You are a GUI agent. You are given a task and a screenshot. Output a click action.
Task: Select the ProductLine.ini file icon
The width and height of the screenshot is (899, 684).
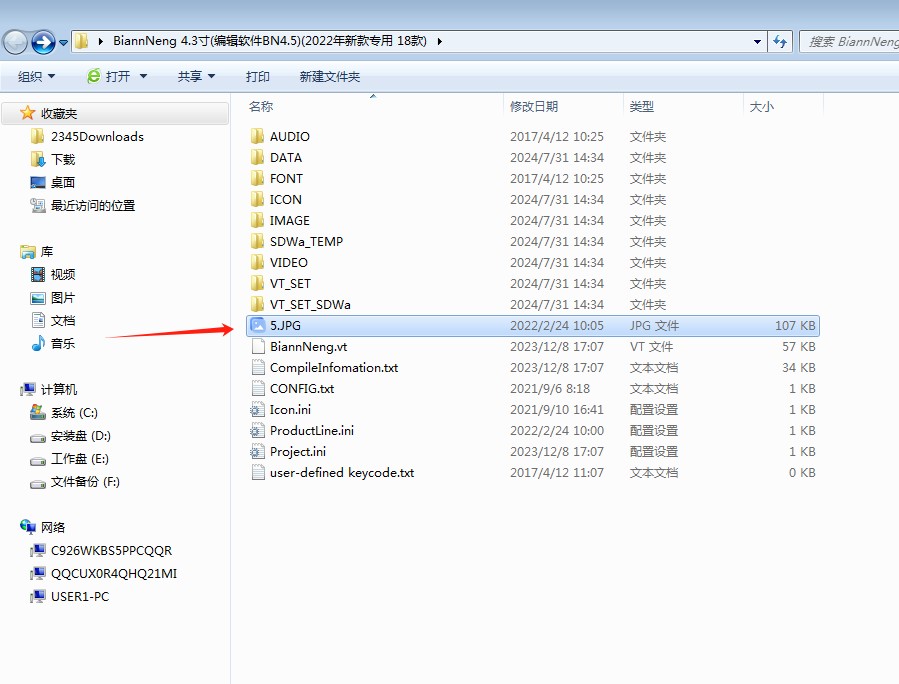tap(257, 431)
